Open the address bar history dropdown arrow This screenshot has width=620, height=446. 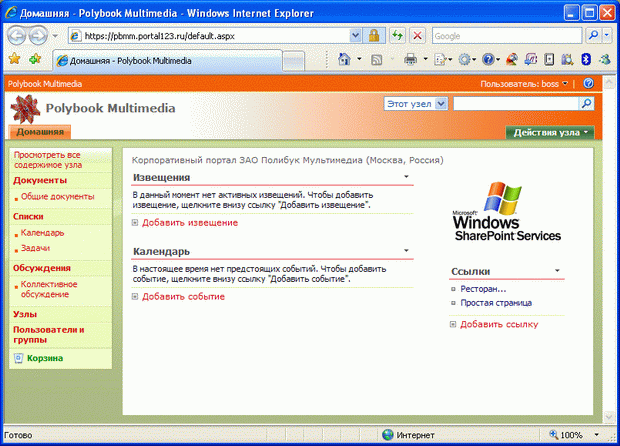pyautogui.click(x=355, y=36)
